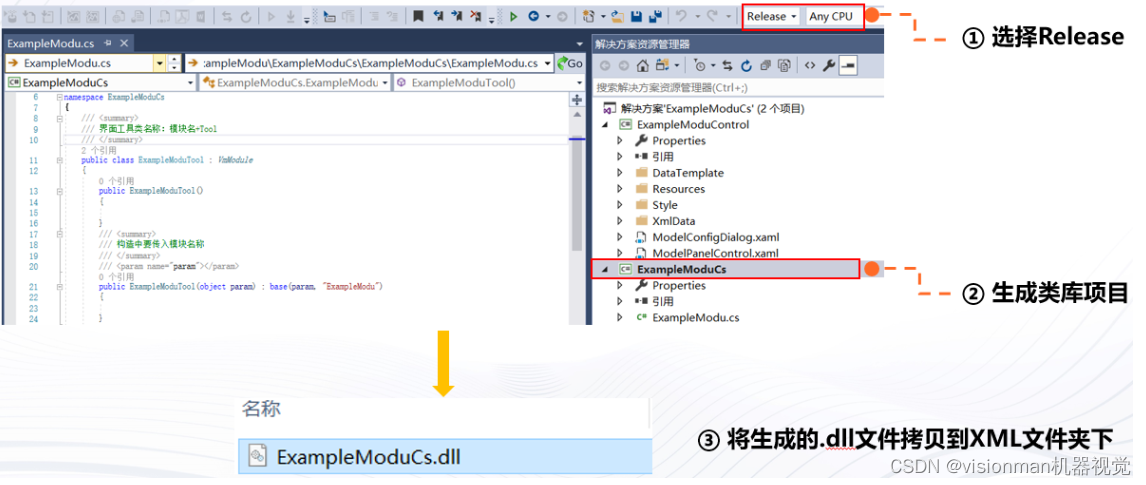Switch to the ExampleModu.cs editor tab
The height and width of the screenshot is (485, 1146).
(50, 42)
